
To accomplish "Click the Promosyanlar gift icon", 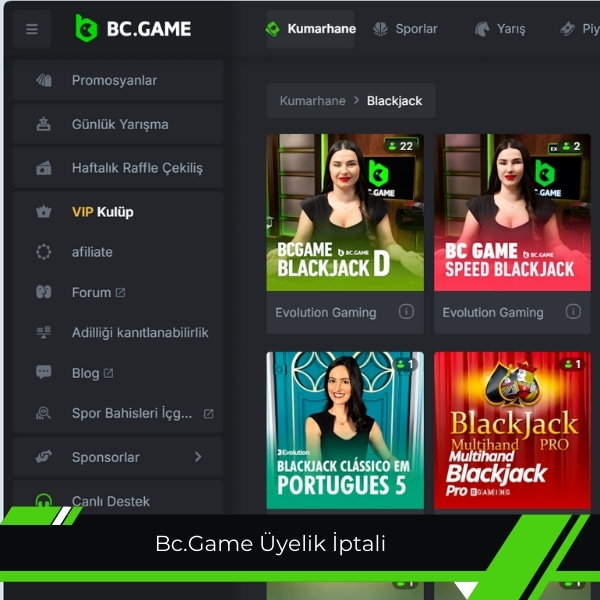I will tap(44, 80).
